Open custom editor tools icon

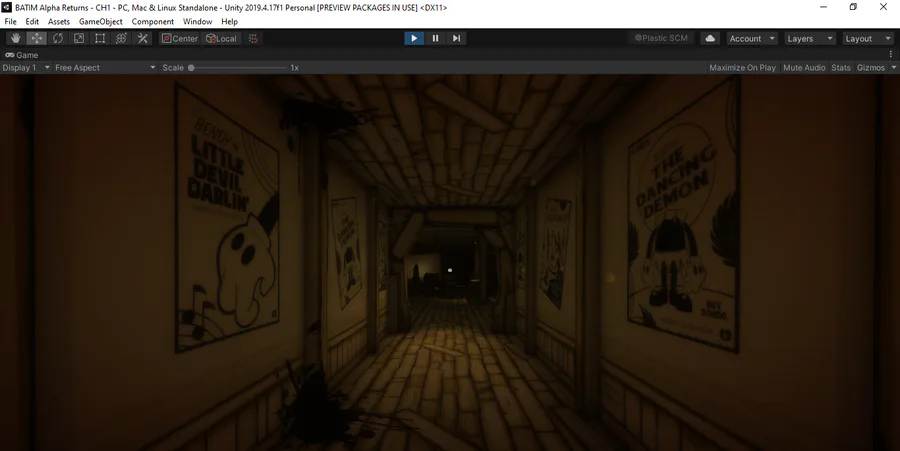[142, 38]
